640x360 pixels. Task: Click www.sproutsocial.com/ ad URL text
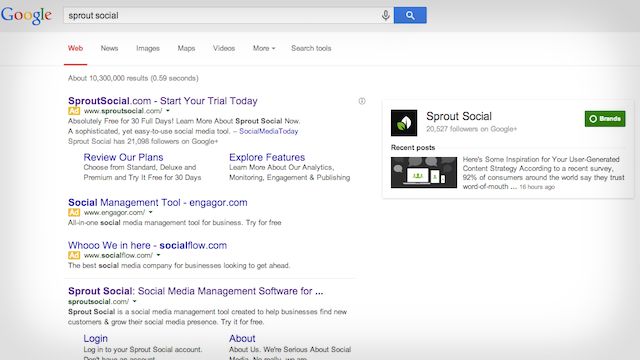[123, 111]
